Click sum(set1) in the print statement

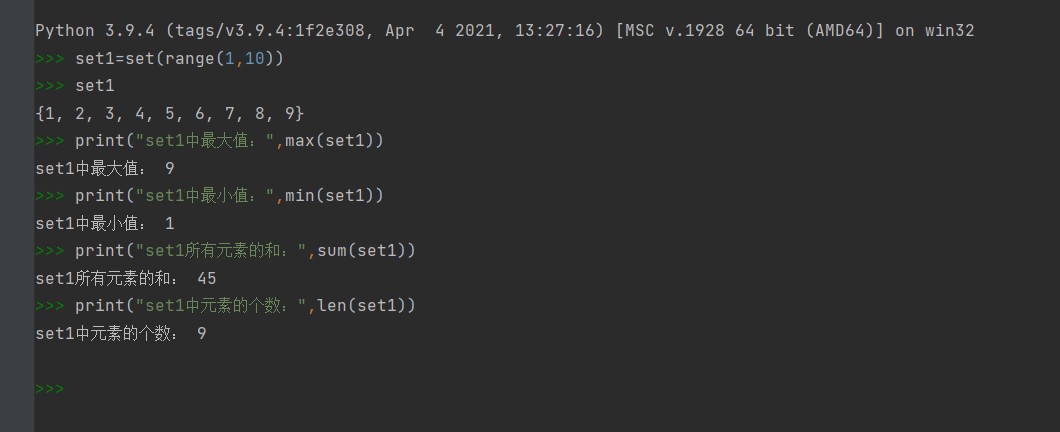point(366,251)
